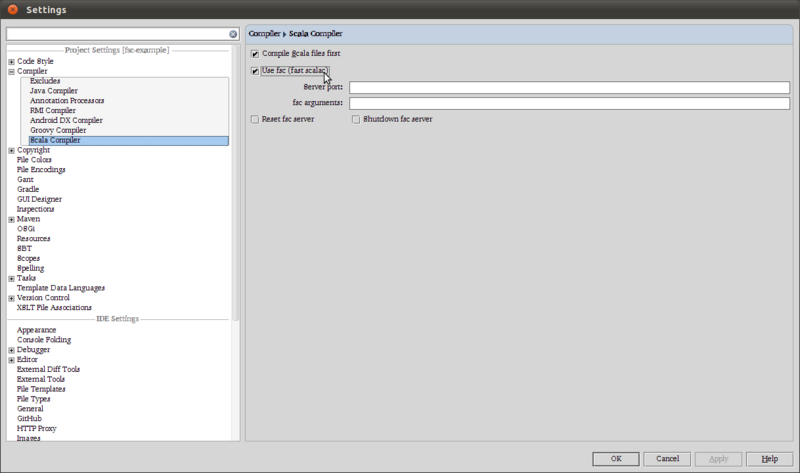Viewport: 800px width, 473px height.
Task: Select General settings
Action: 30,409
